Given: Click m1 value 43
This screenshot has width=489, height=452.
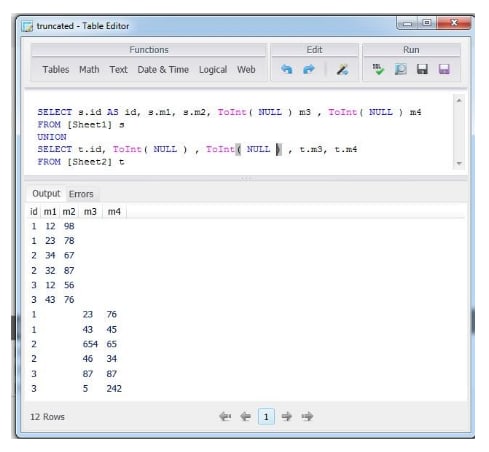Looking at the screenshot, I should click(50, 300).
